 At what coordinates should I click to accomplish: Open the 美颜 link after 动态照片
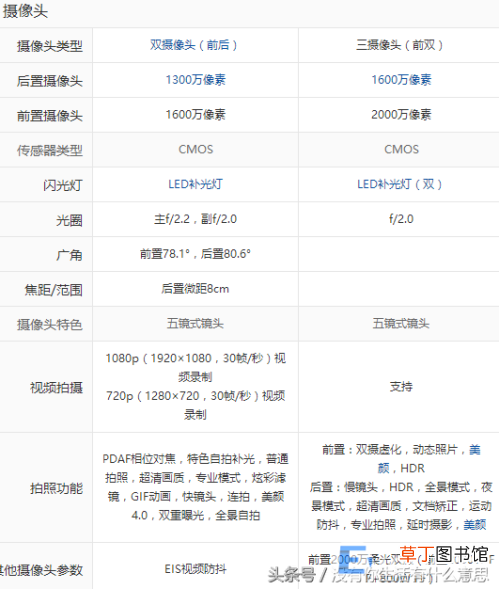pyautogui.click(x=429, y=459)
